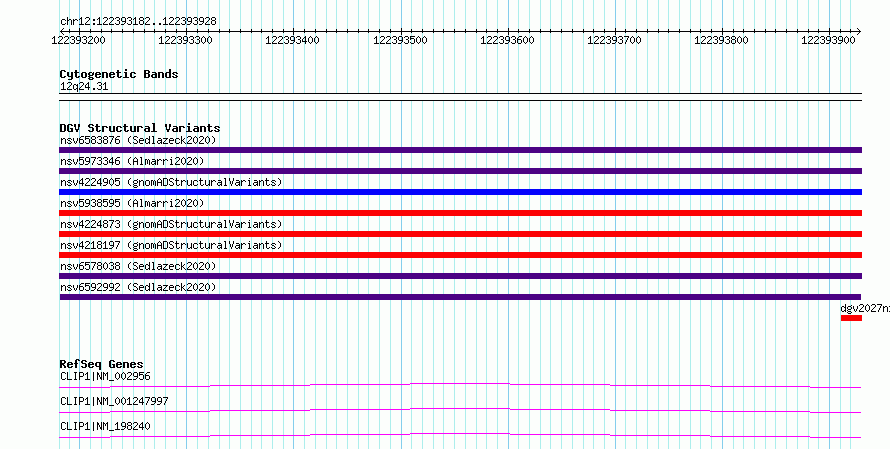The image size is (890, 449).
Task: Click the red bar under nsv5938595
Action: tap(460, 213)
